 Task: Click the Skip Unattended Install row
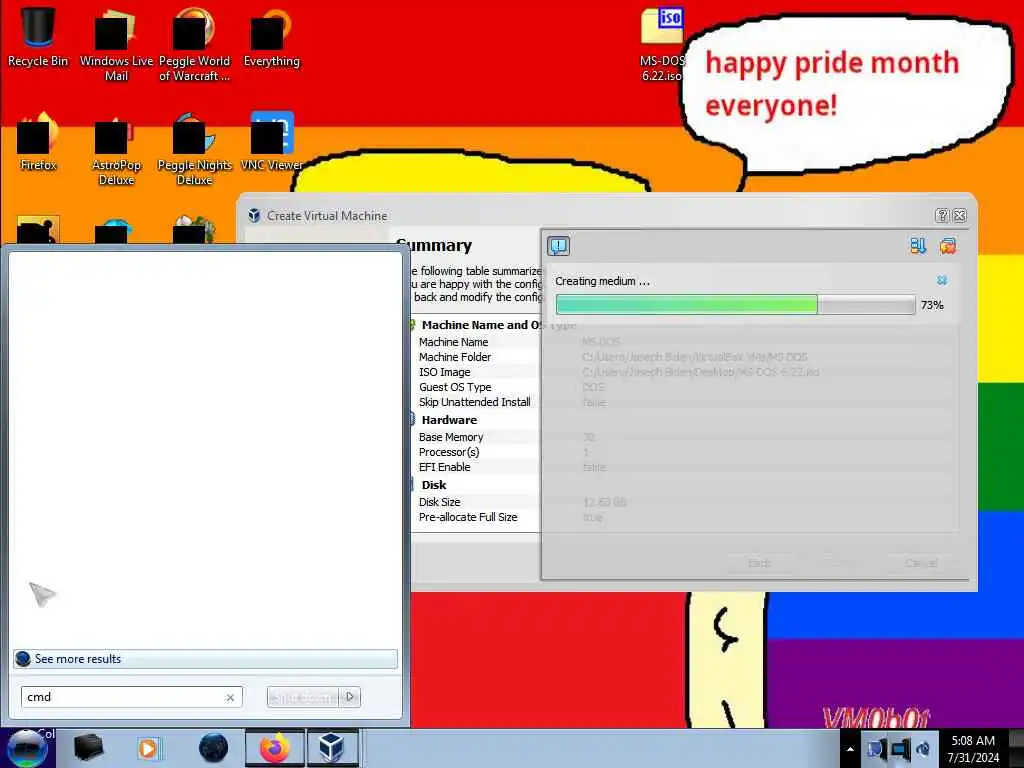point(474,402)
